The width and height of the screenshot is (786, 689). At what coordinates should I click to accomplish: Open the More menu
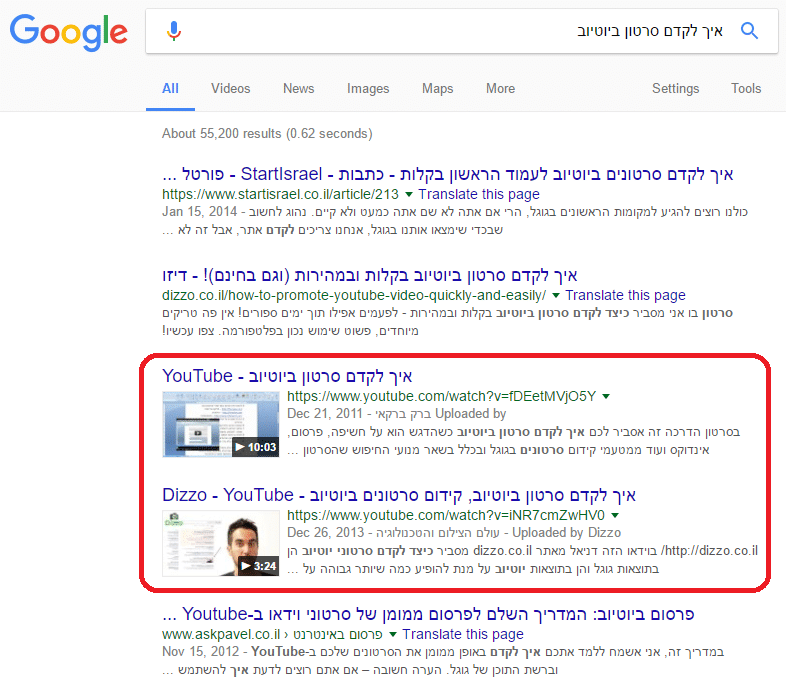point(500,89)
